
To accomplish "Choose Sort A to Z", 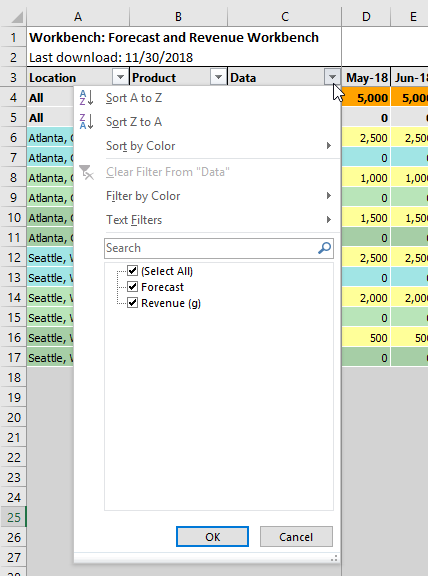I will 207,98.
